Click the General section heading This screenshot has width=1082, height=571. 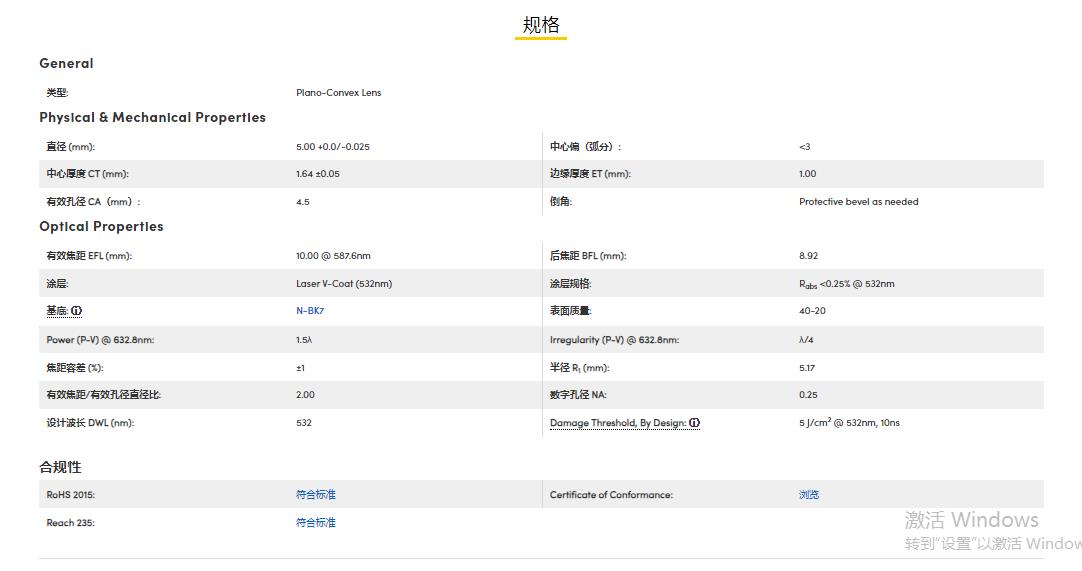pyautogui.click(x=66, y=63)
